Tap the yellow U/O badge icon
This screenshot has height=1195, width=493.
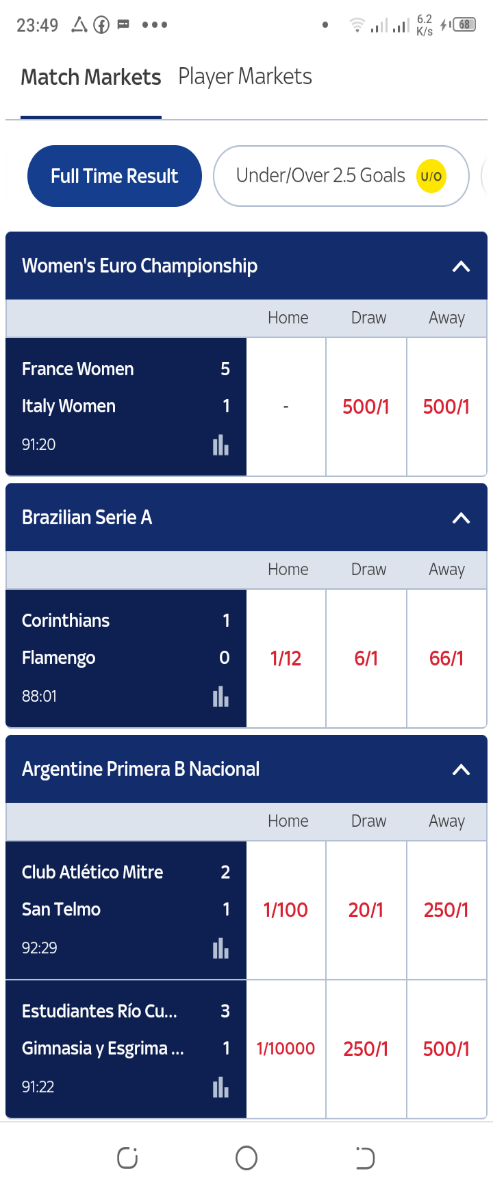click(431, 177)
